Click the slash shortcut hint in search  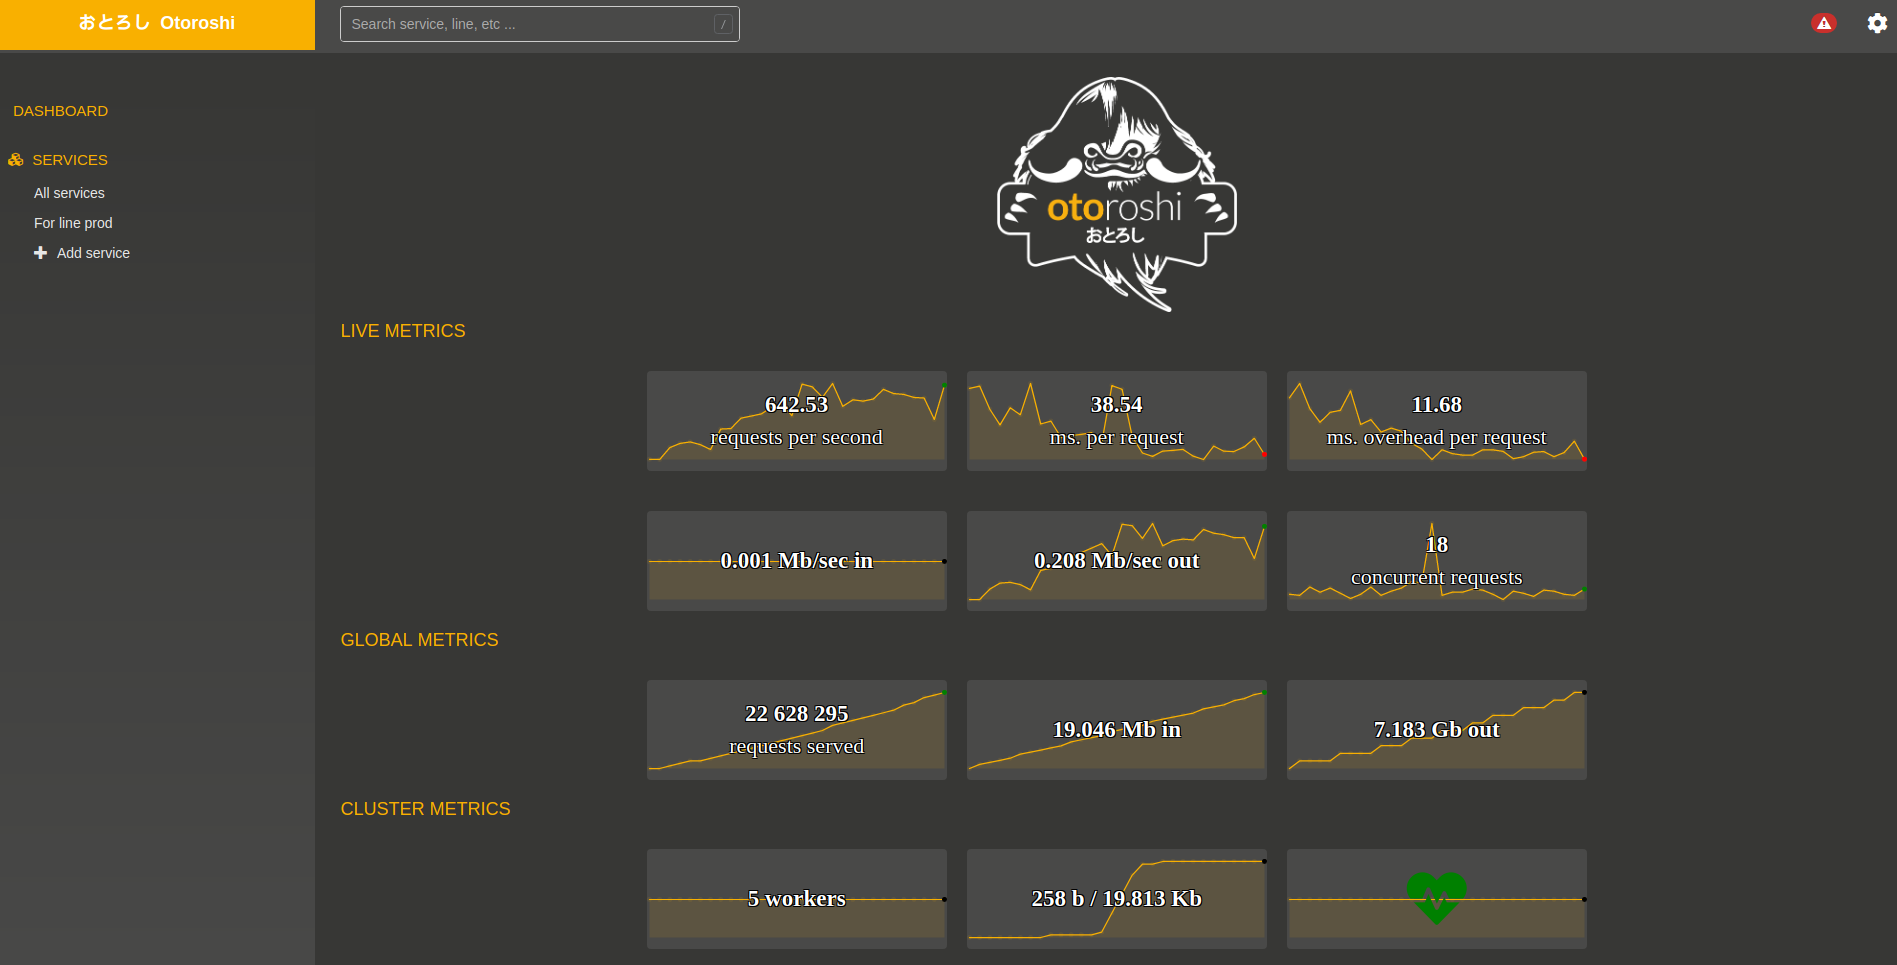[x=723, y=24]
